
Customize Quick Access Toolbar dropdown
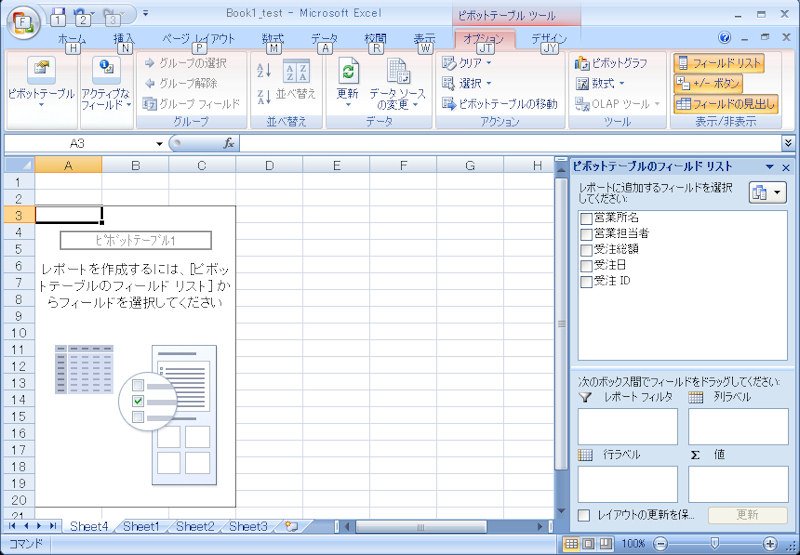(146, 13)
